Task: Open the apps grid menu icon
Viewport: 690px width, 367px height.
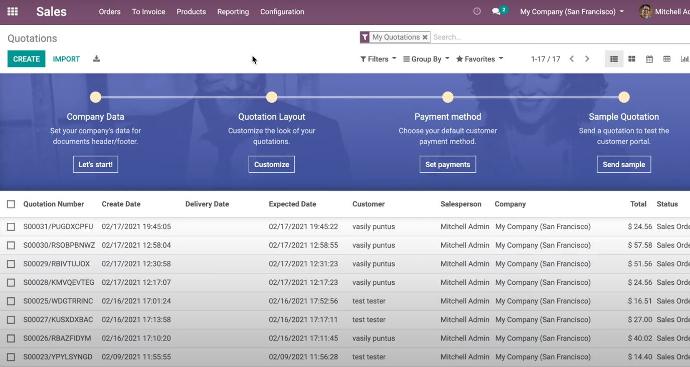Action: click(12, 11)
